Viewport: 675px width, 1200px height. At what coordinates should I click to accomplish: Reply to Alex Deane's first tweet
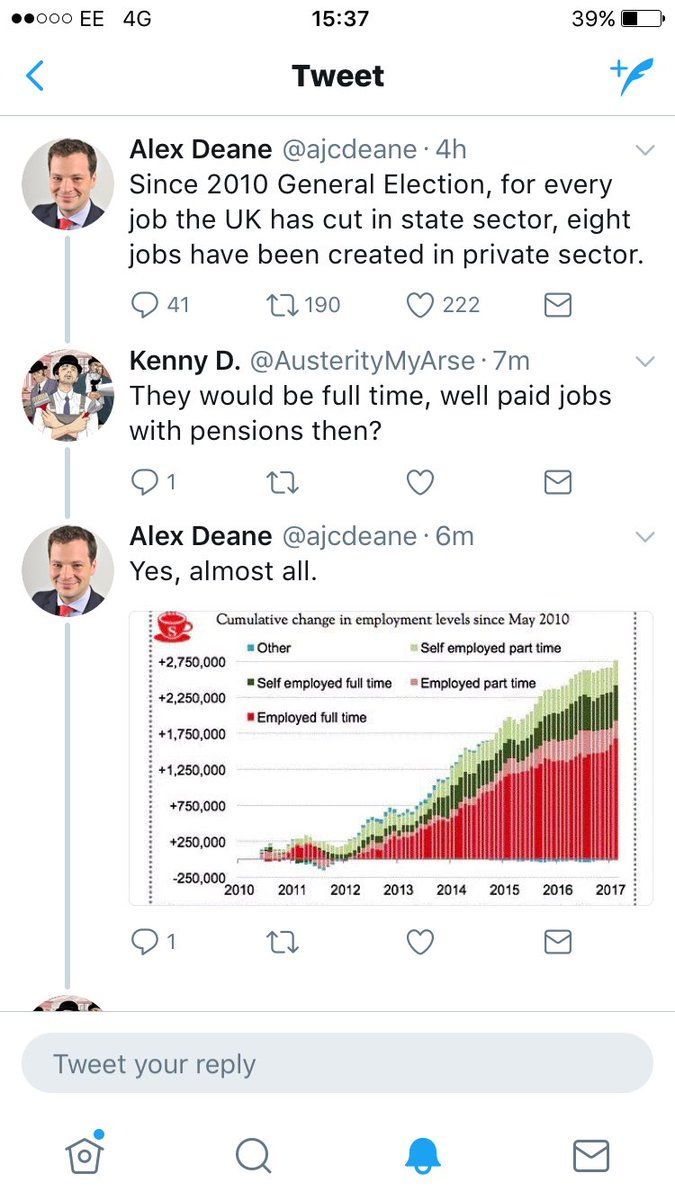click(x=146, y=305)
